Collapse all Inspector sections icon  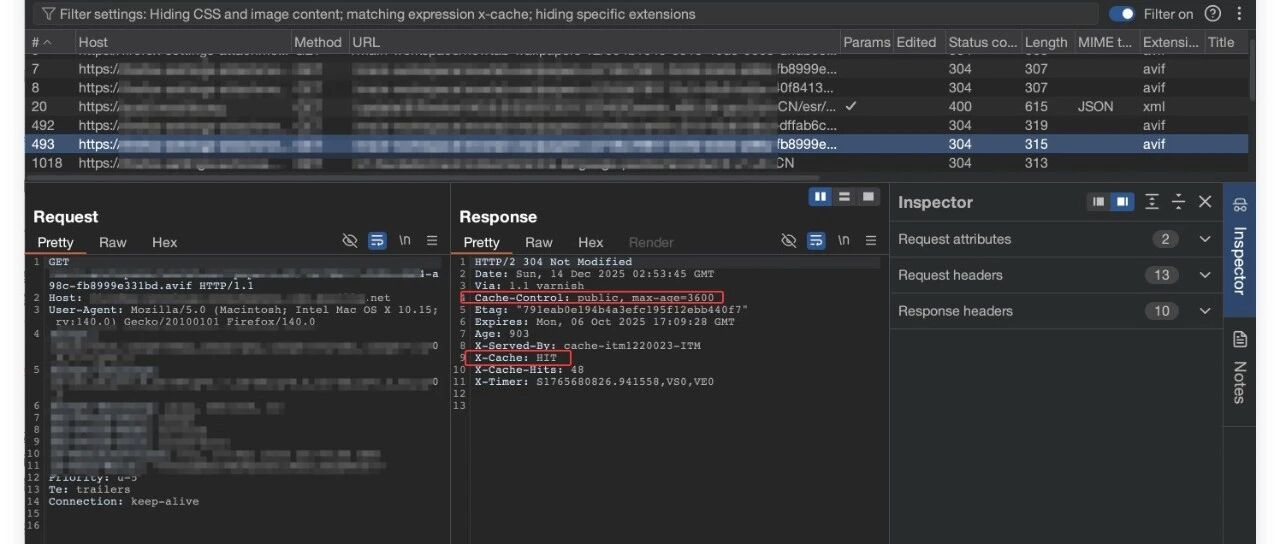click(1178, 202)
